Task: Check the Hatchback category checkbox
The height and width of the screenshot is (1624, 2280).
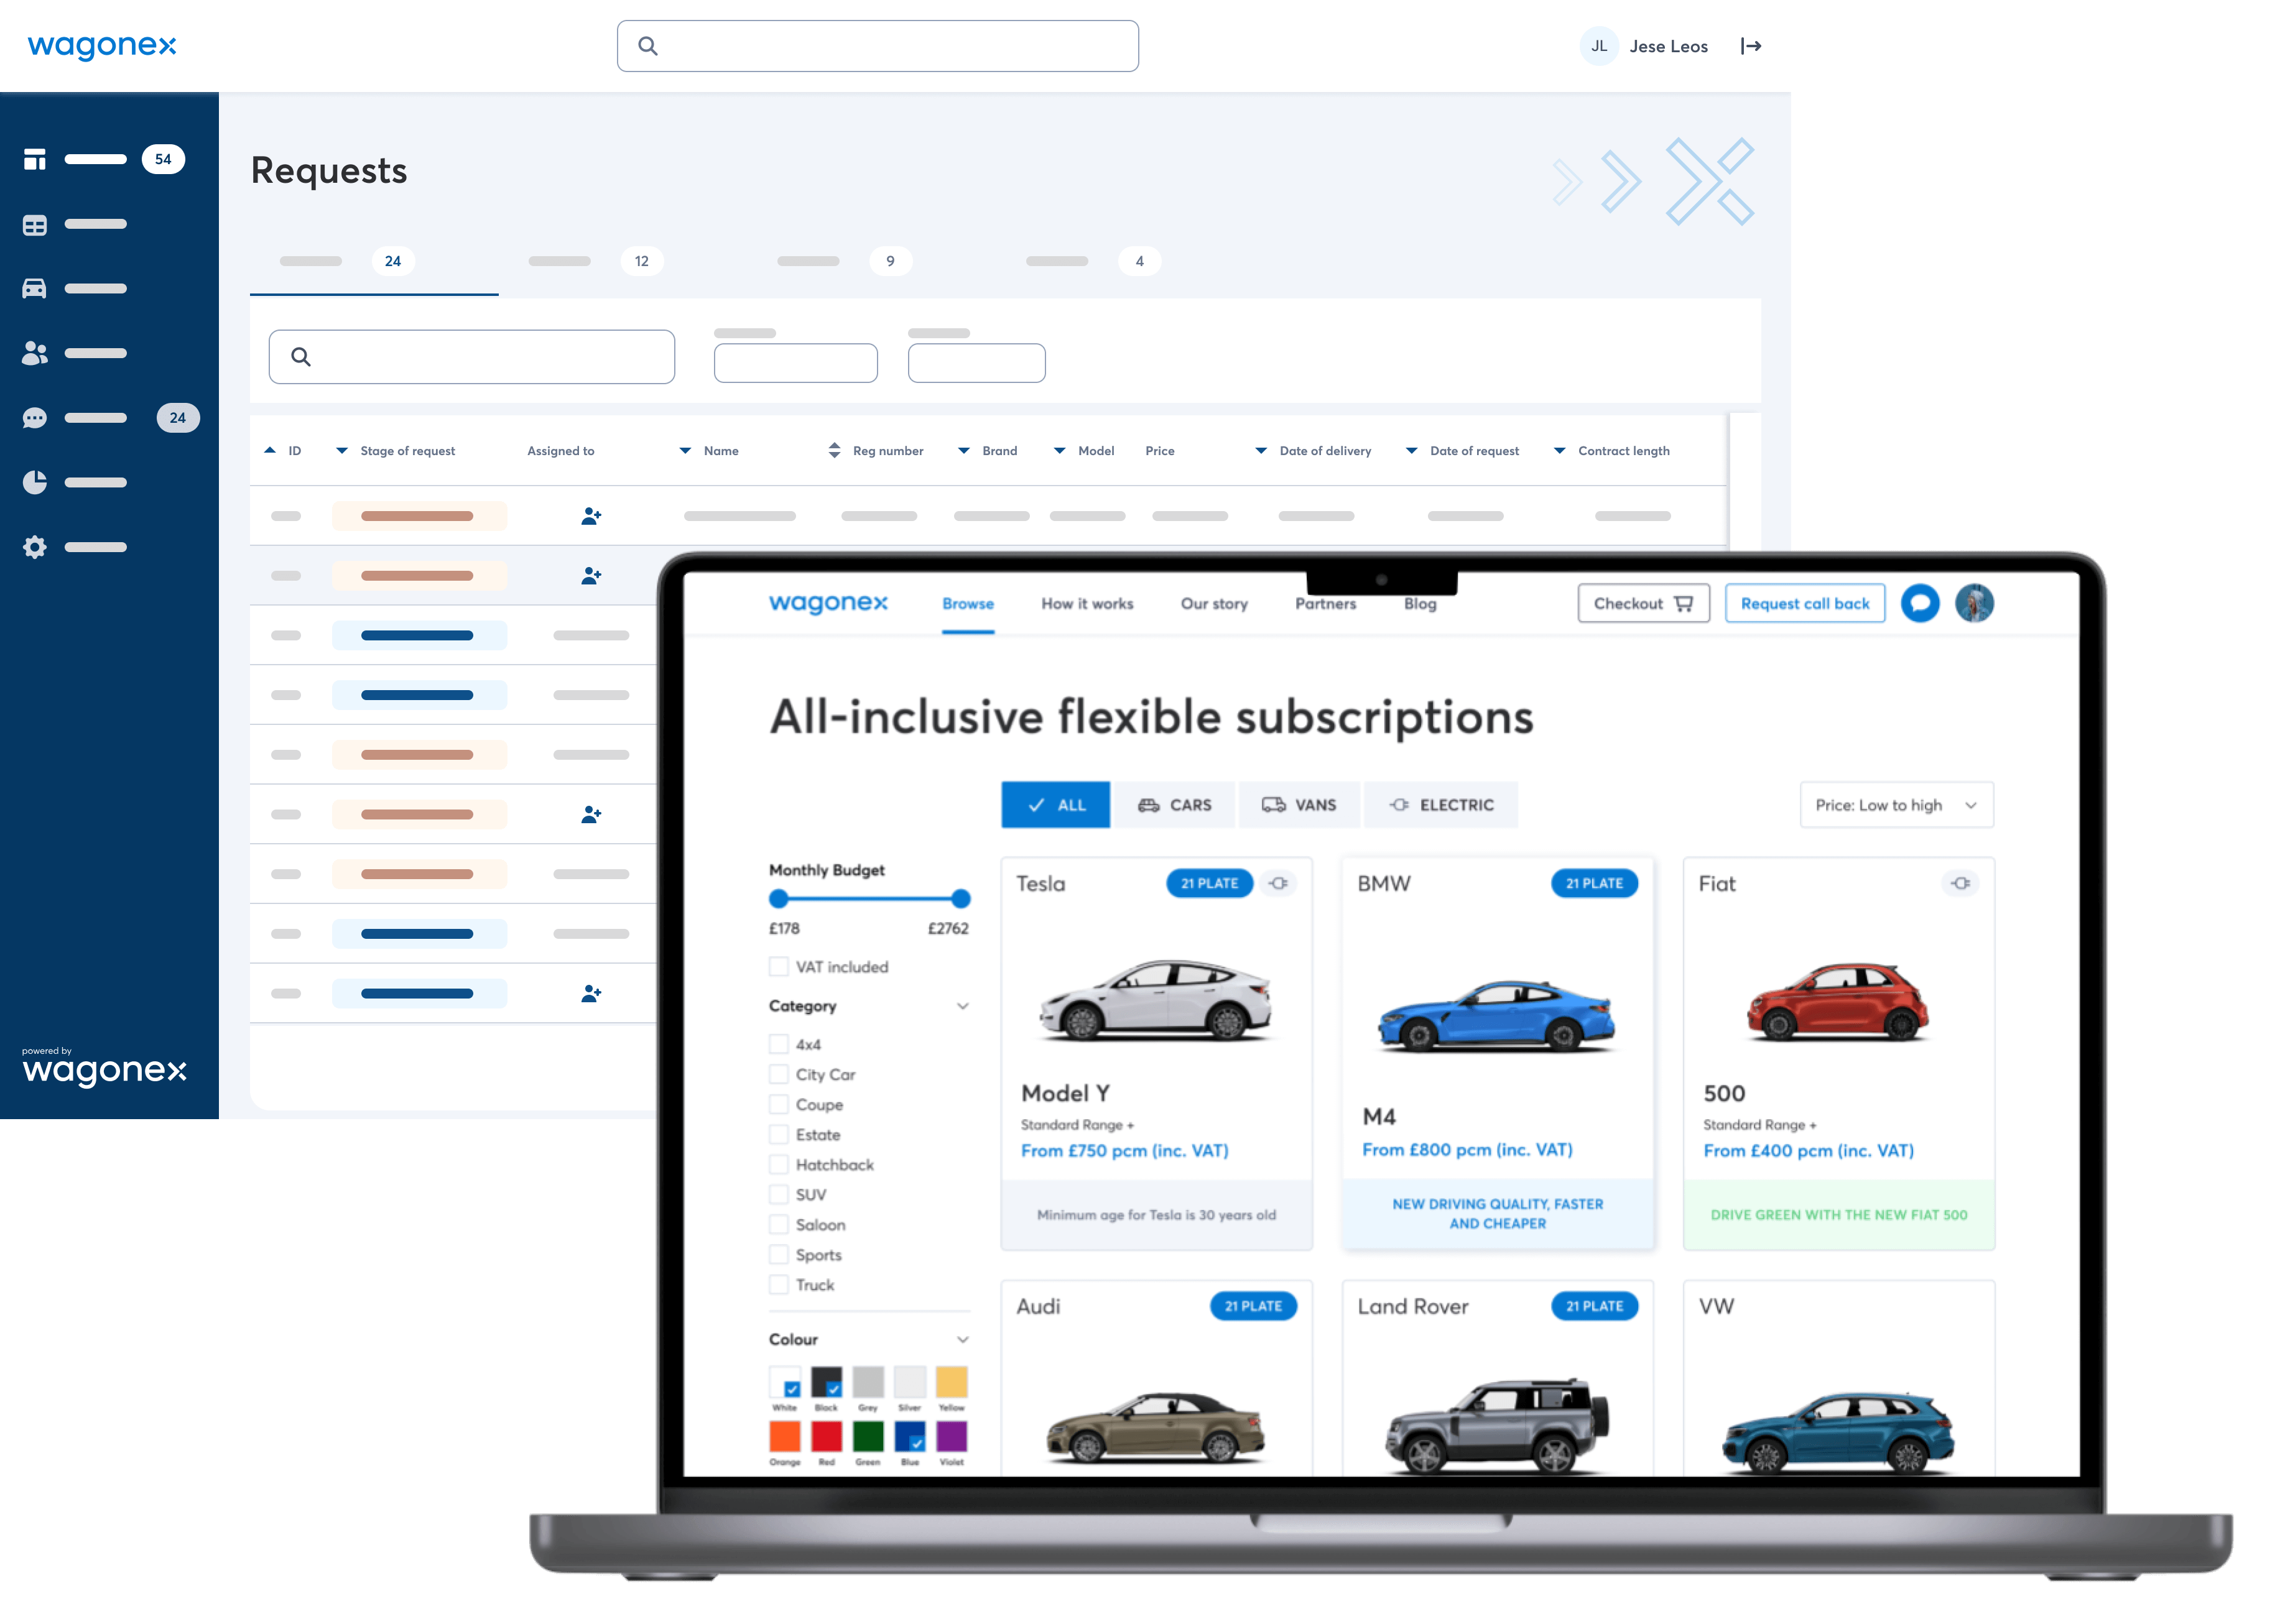Action: pyautogui.click(x=778, y=1164)
